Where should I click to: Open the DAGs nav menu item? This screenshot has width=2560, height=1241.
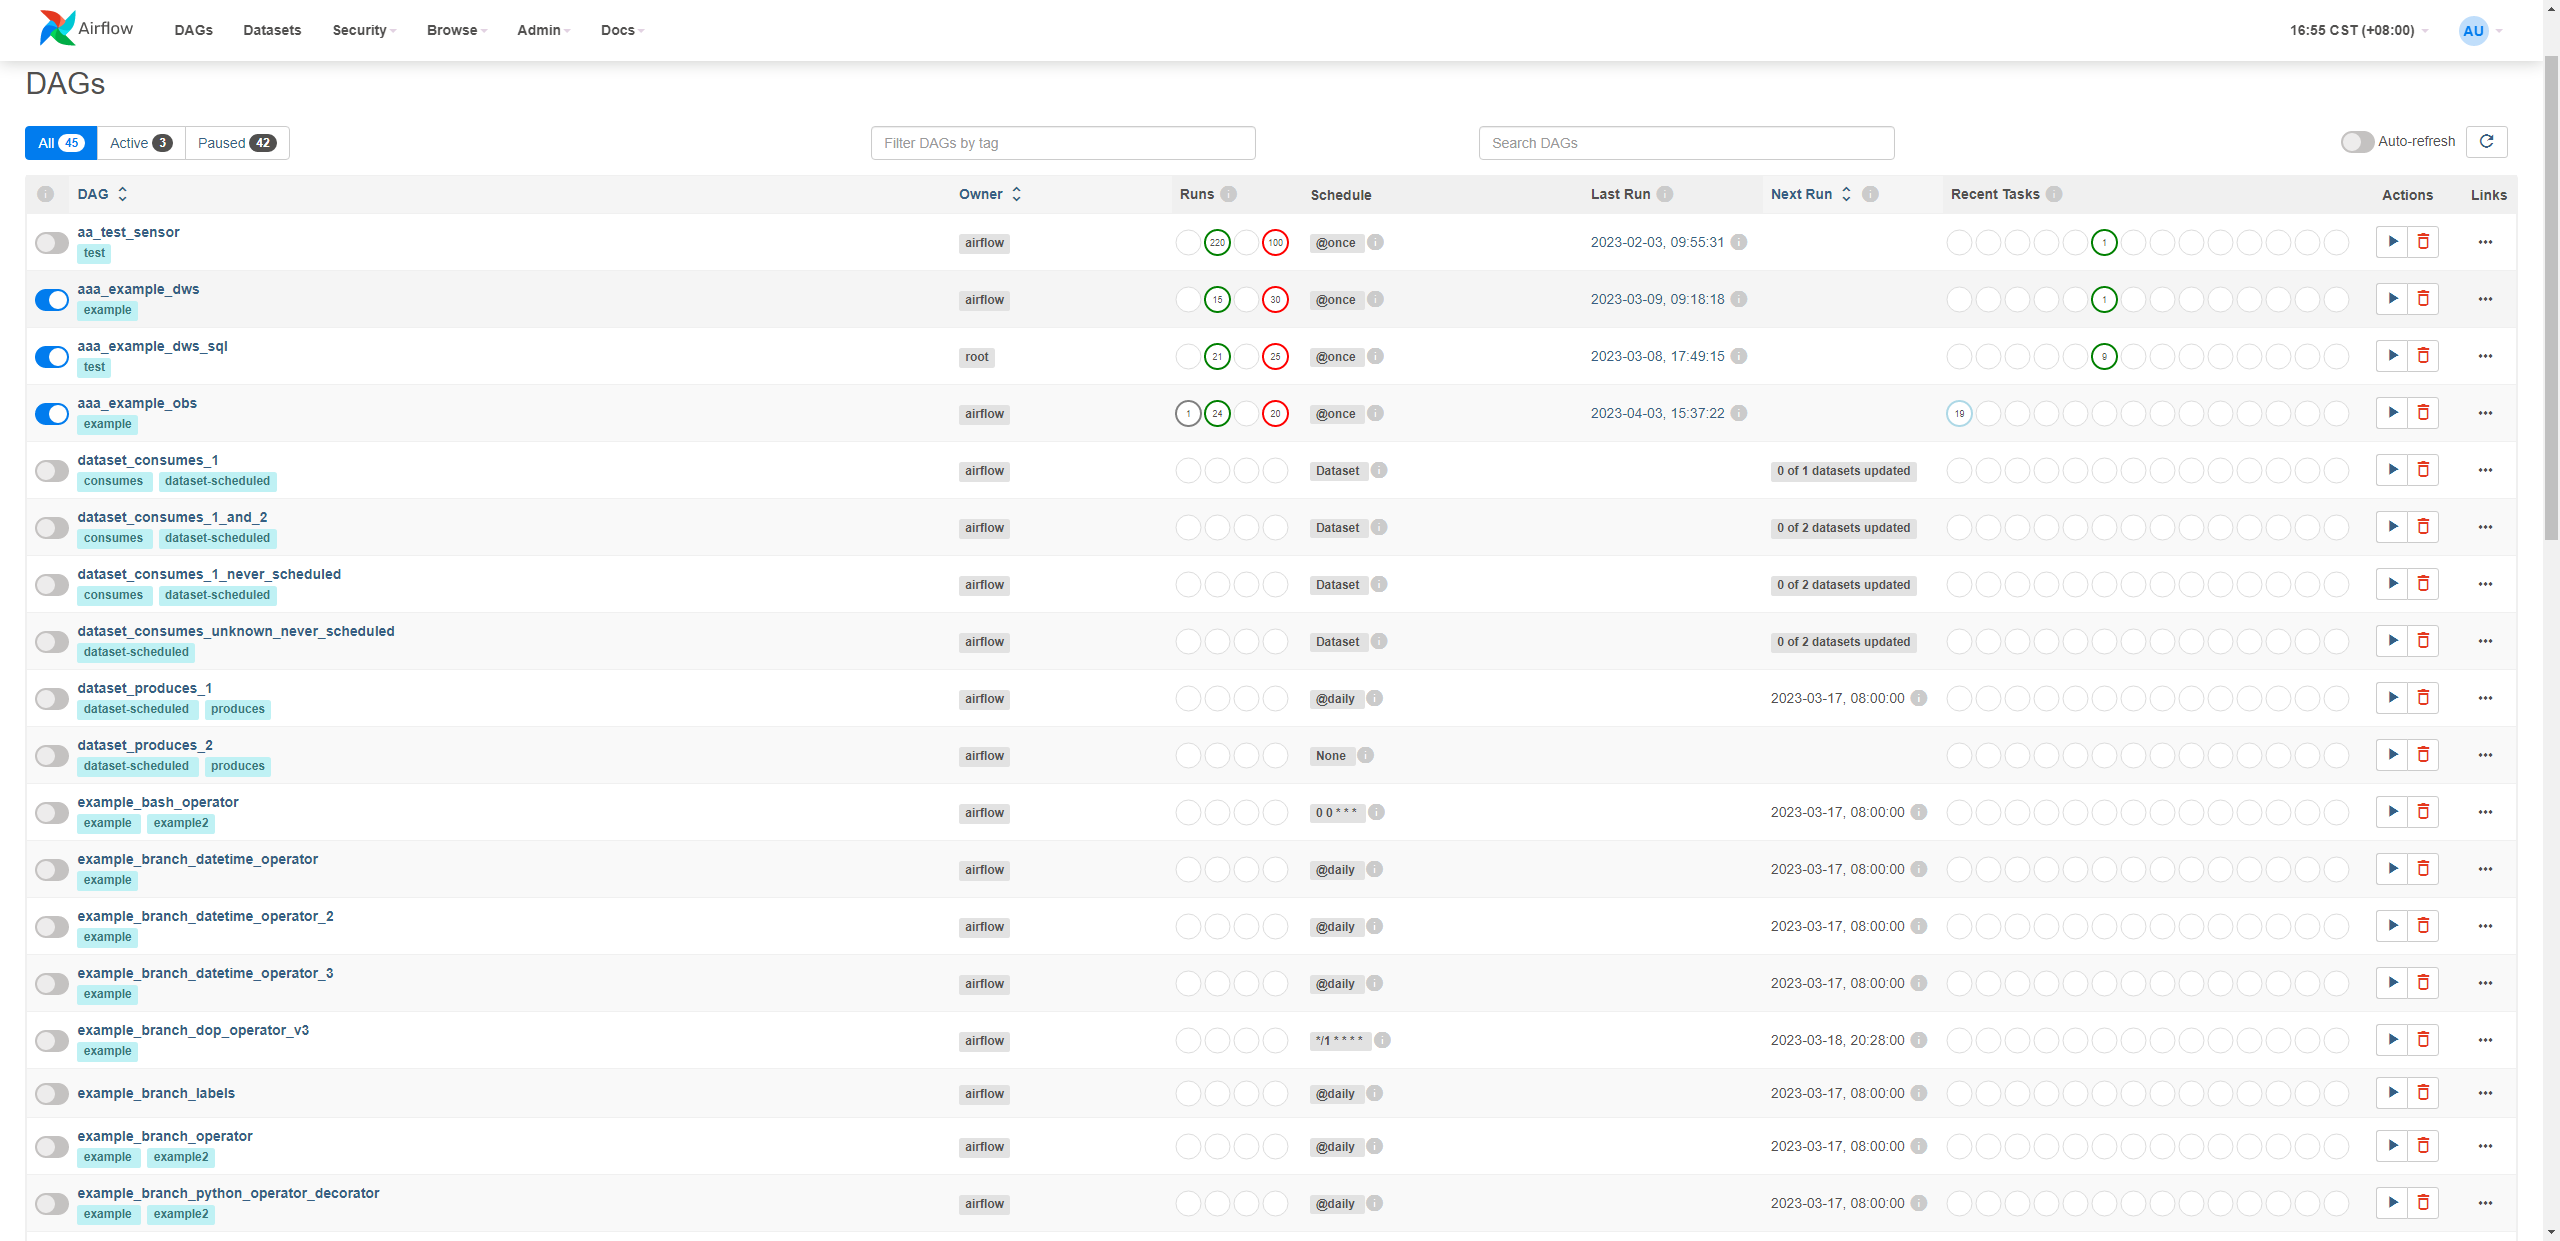tap(193, 30)
